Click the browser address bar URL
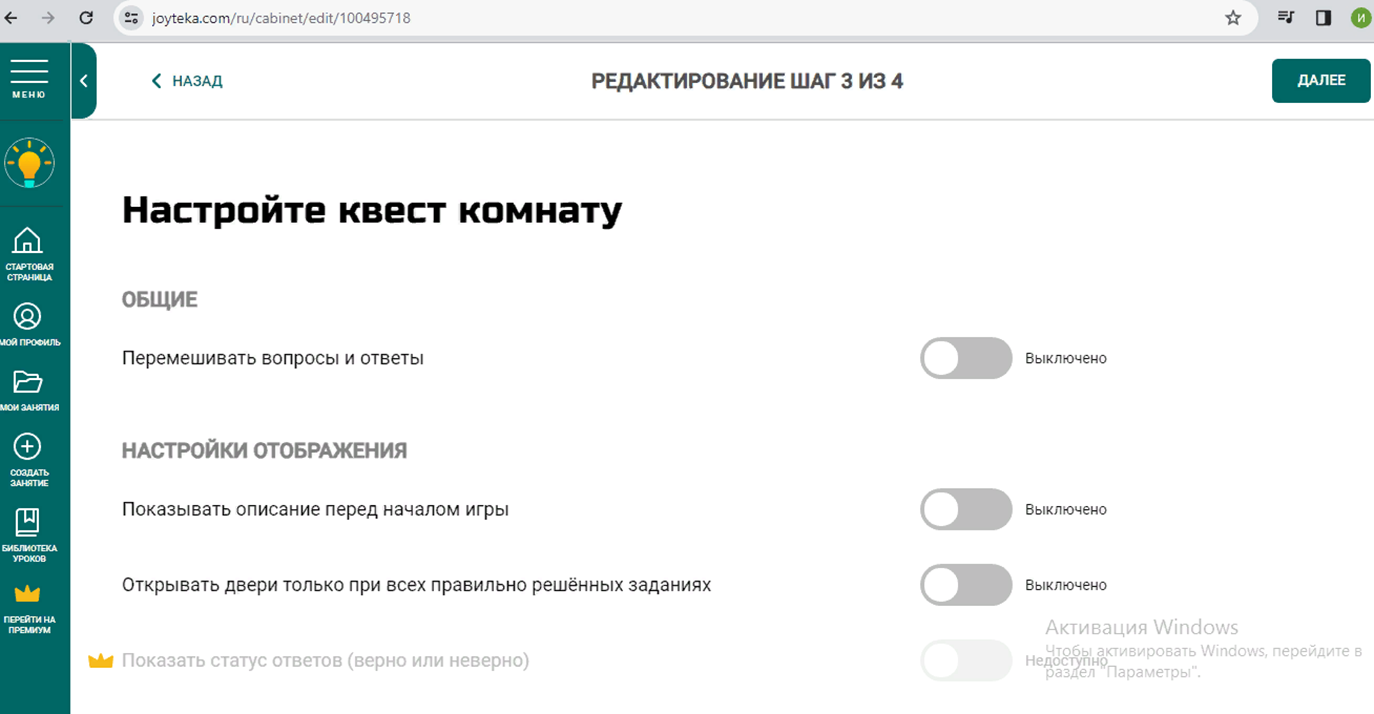The image size is (1374, 714). (x=281, y=18)
